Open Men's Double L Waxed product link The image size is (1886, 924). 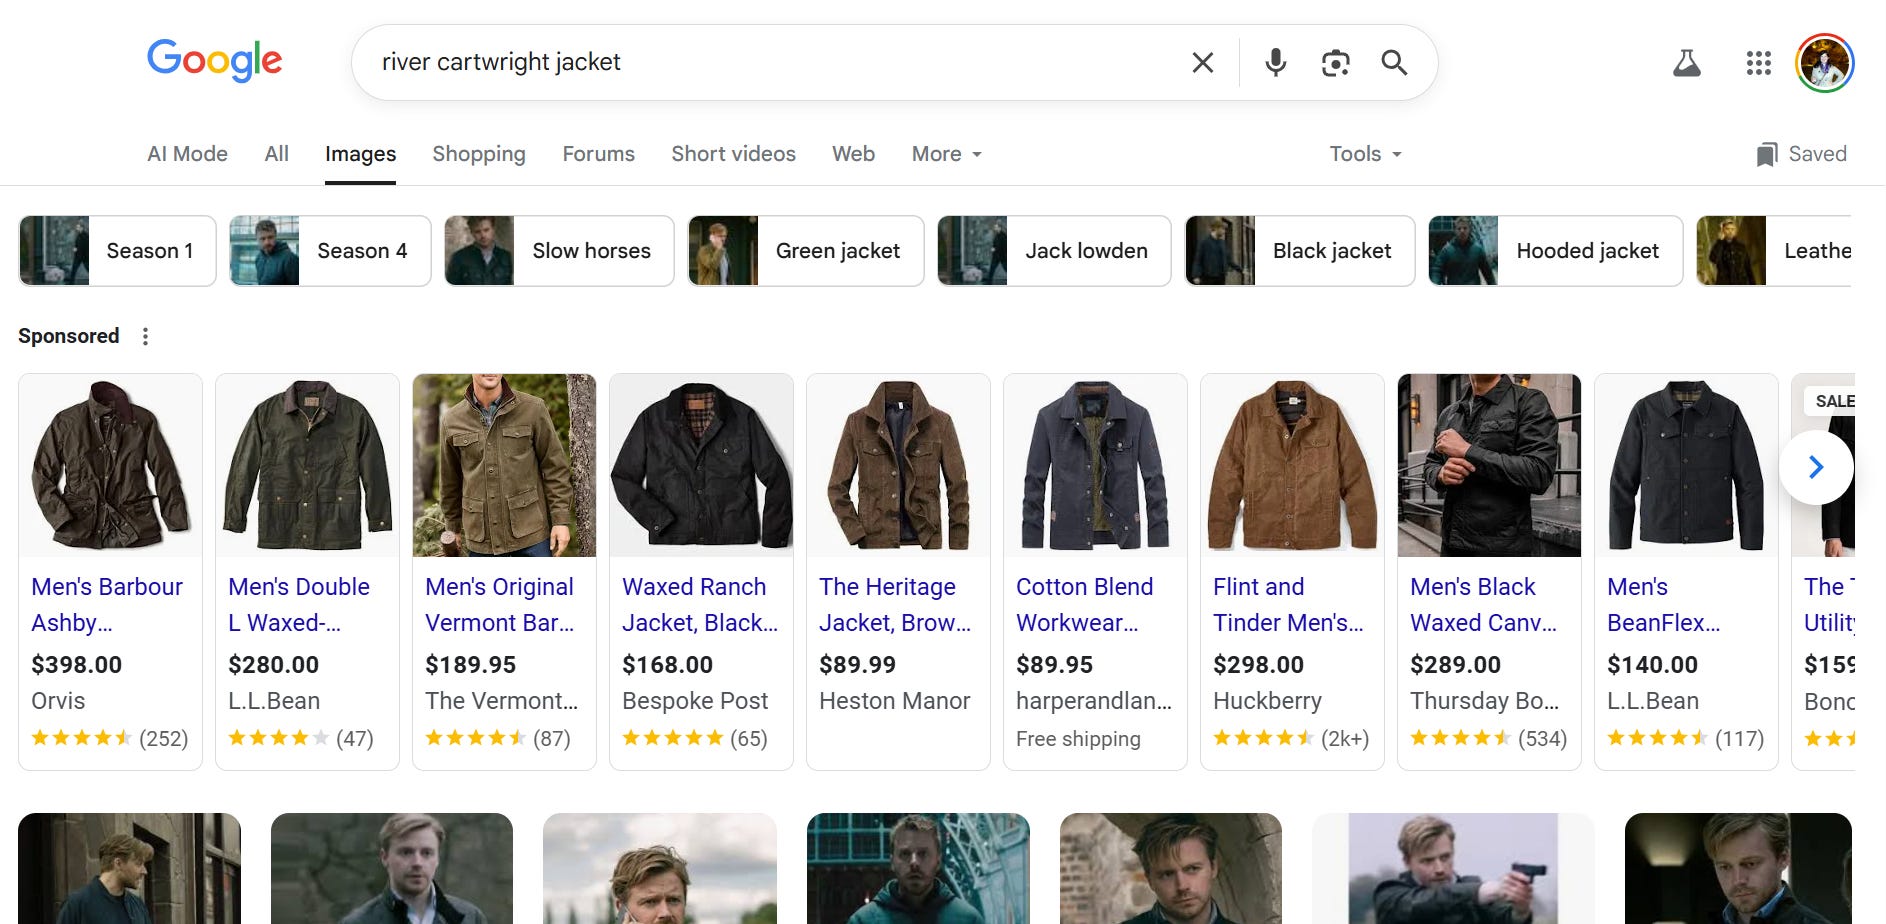click(x=299, y=605)
